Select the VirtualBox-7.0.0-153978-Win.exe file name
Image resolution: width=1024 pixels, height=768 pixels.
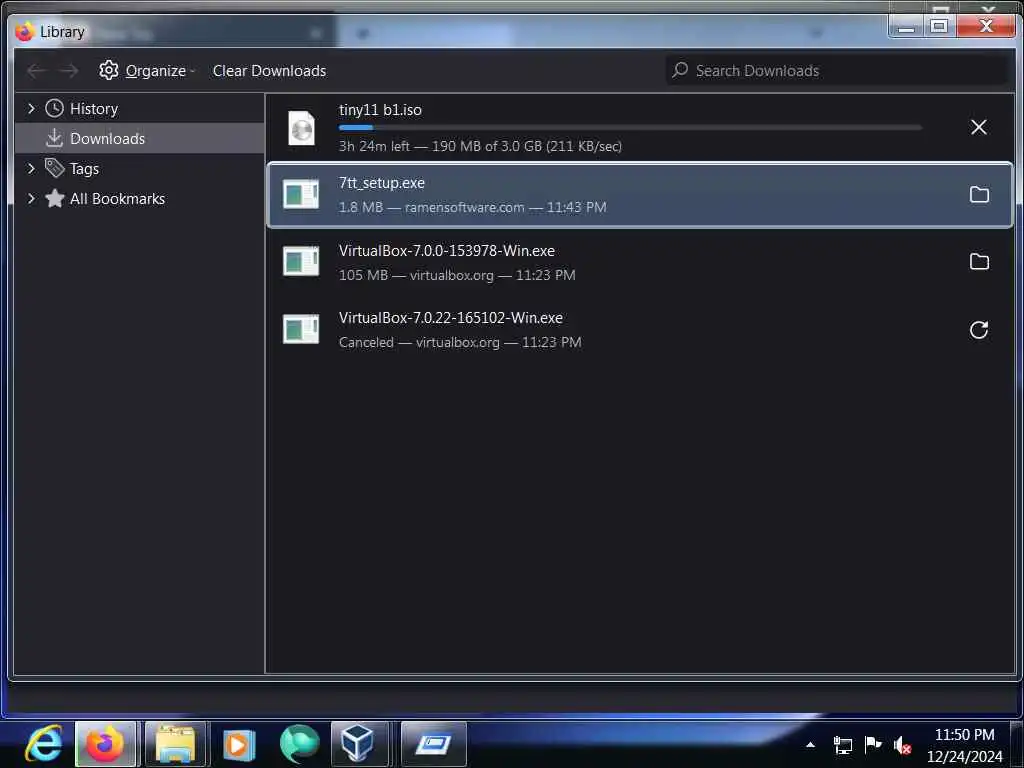pos(447,251)
